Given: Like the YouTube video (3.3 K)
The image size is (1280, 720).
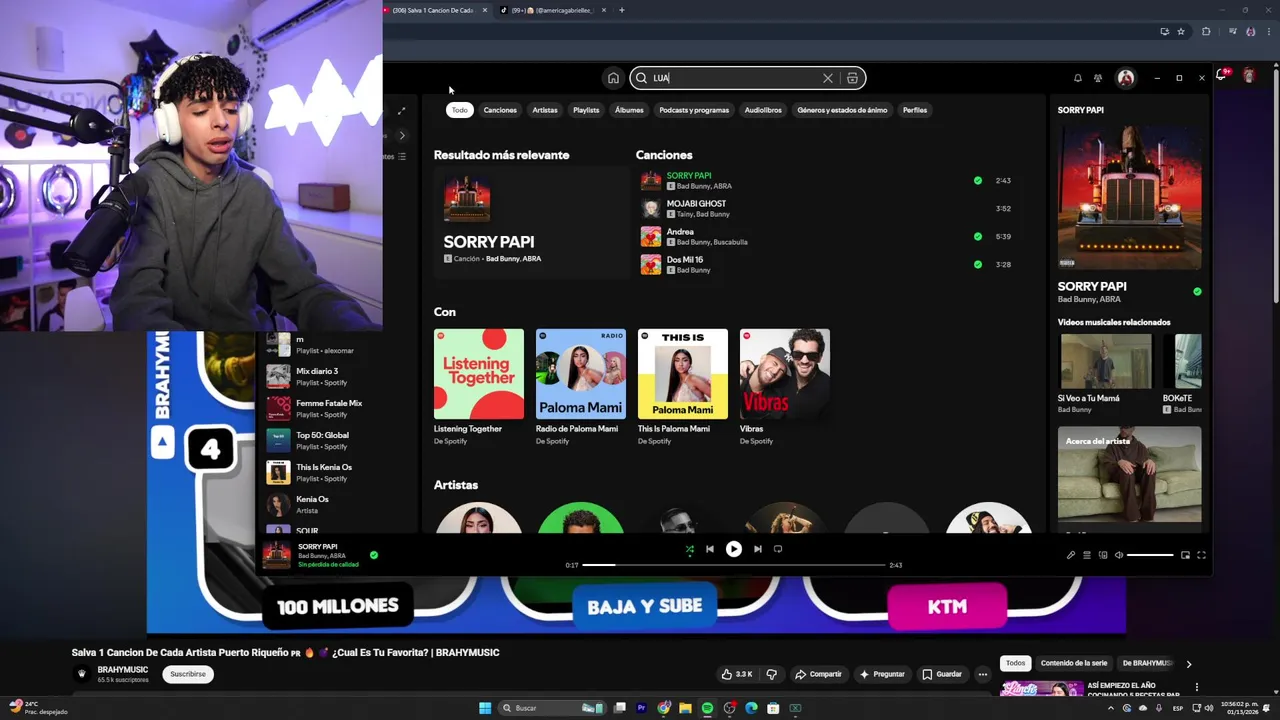Looking at the screenshot, I should click(x=738, y=674).
